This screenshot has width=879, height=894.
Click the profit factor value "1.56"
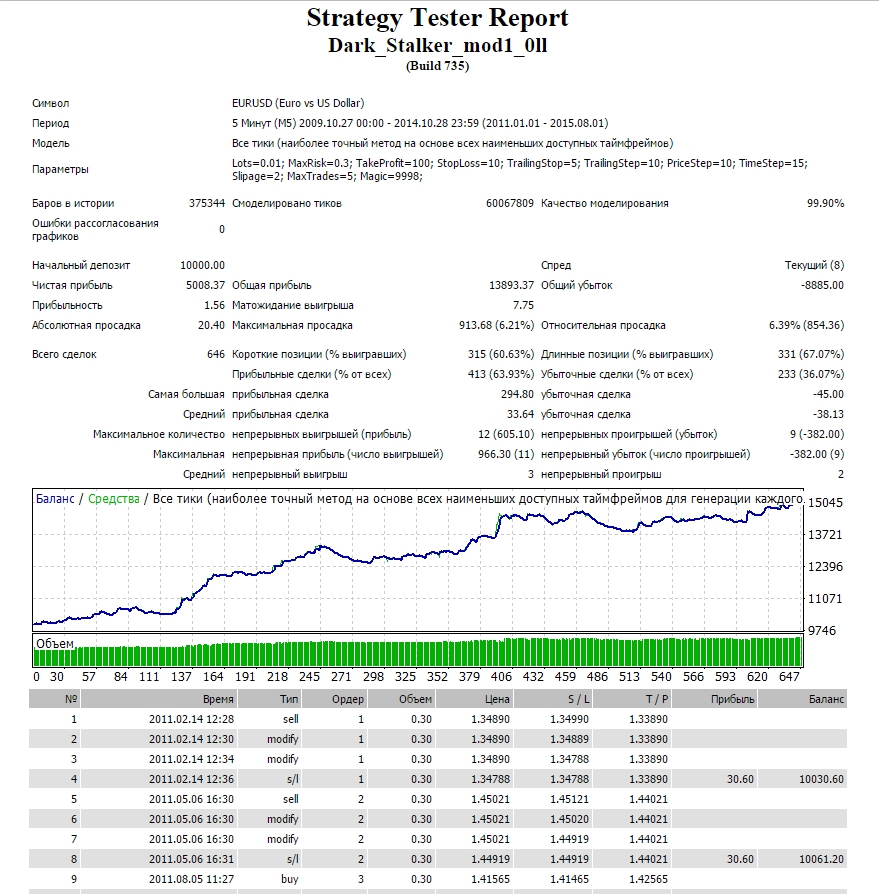point(214,305)
